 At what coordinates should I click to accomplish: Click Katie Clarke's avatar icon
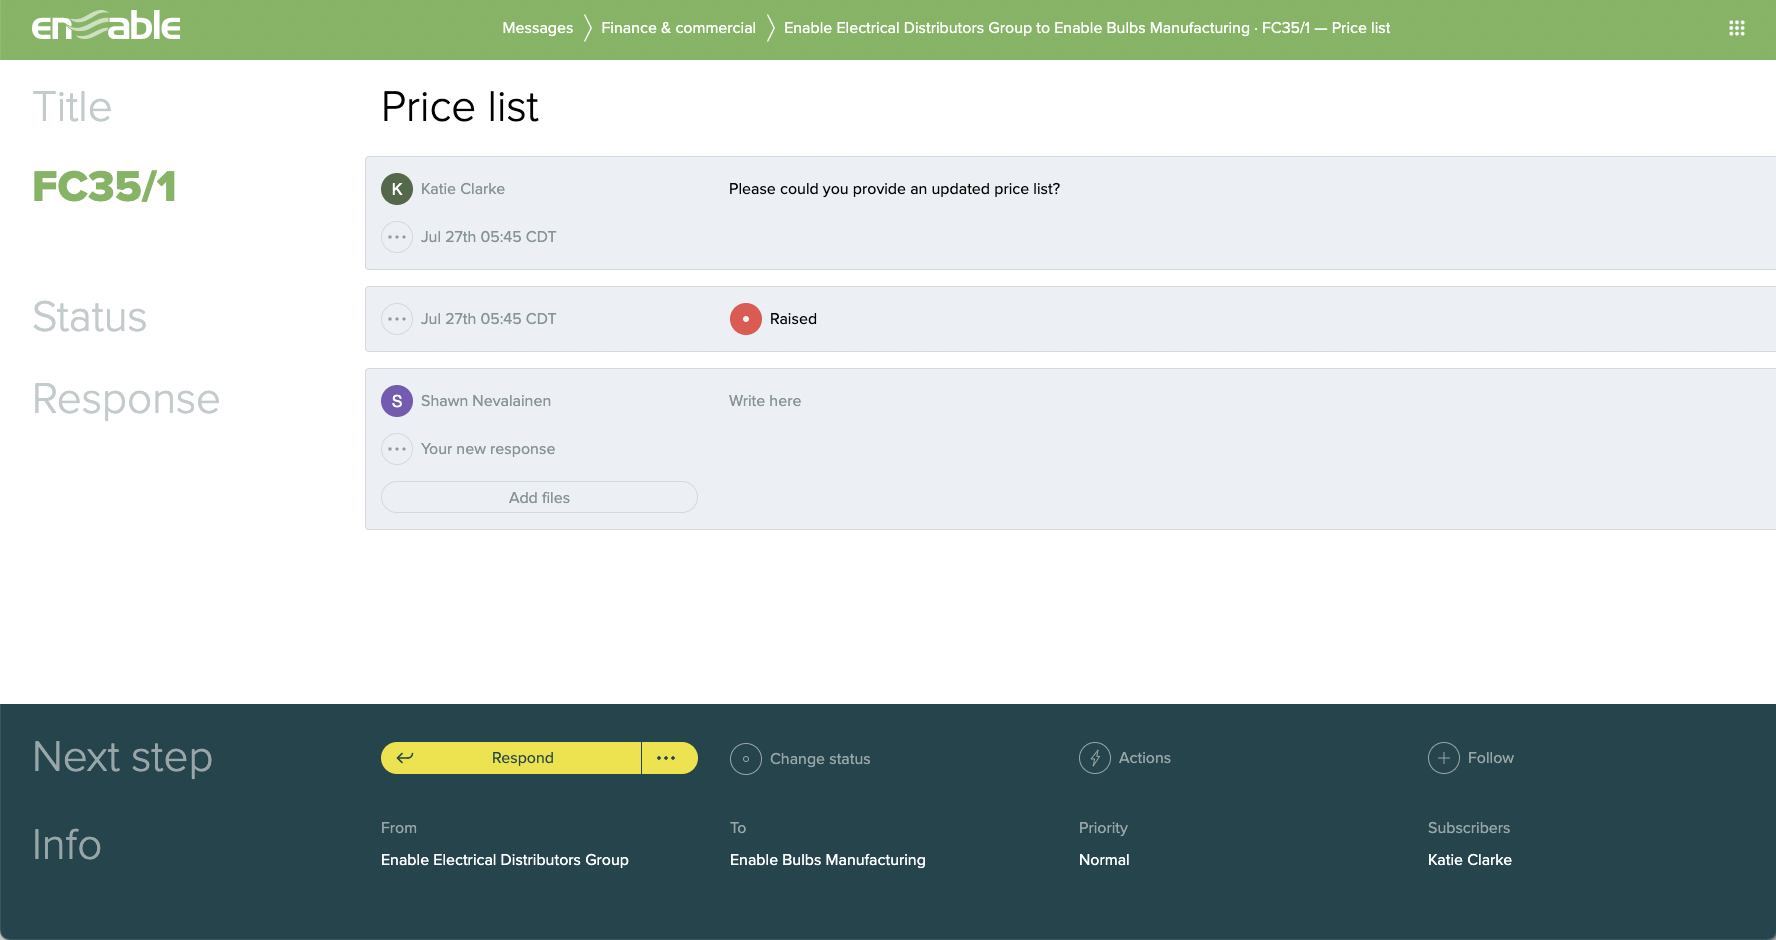click(x=397, y=189)
